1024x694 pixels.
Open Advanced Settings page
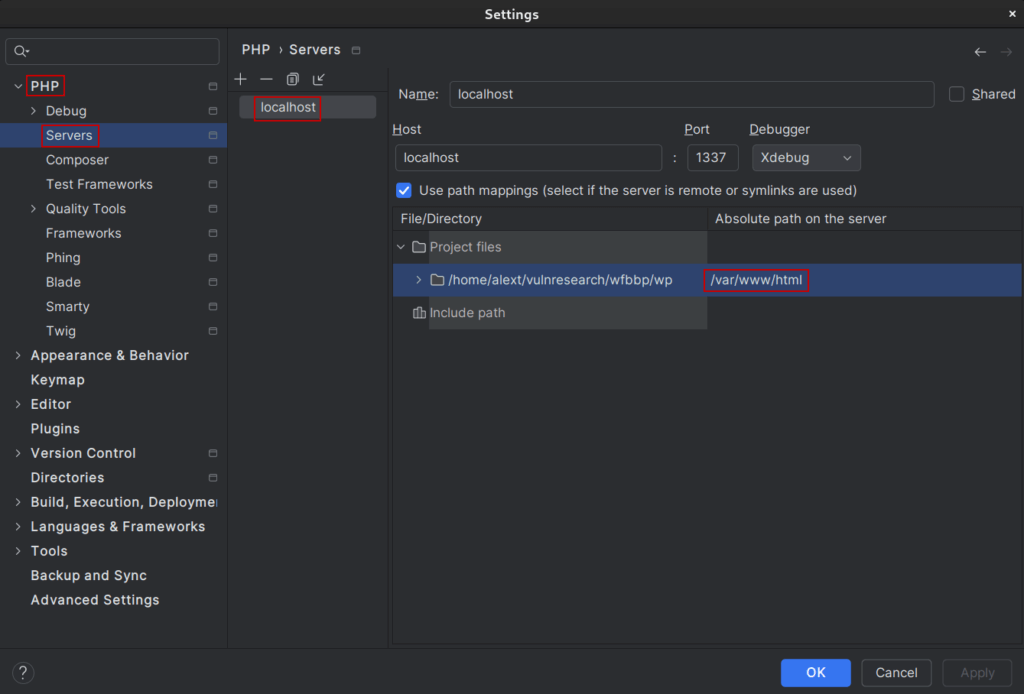pos(95,600)
